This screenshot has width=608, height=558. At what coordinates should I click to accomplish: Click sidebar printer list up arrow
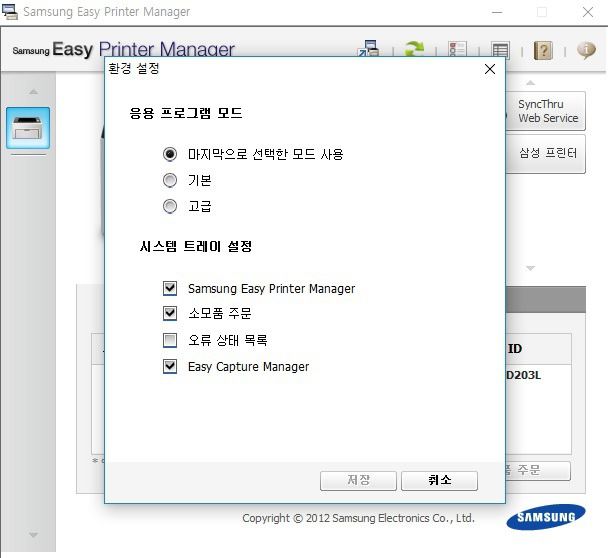pyautogui.click(x=33, y=92)
